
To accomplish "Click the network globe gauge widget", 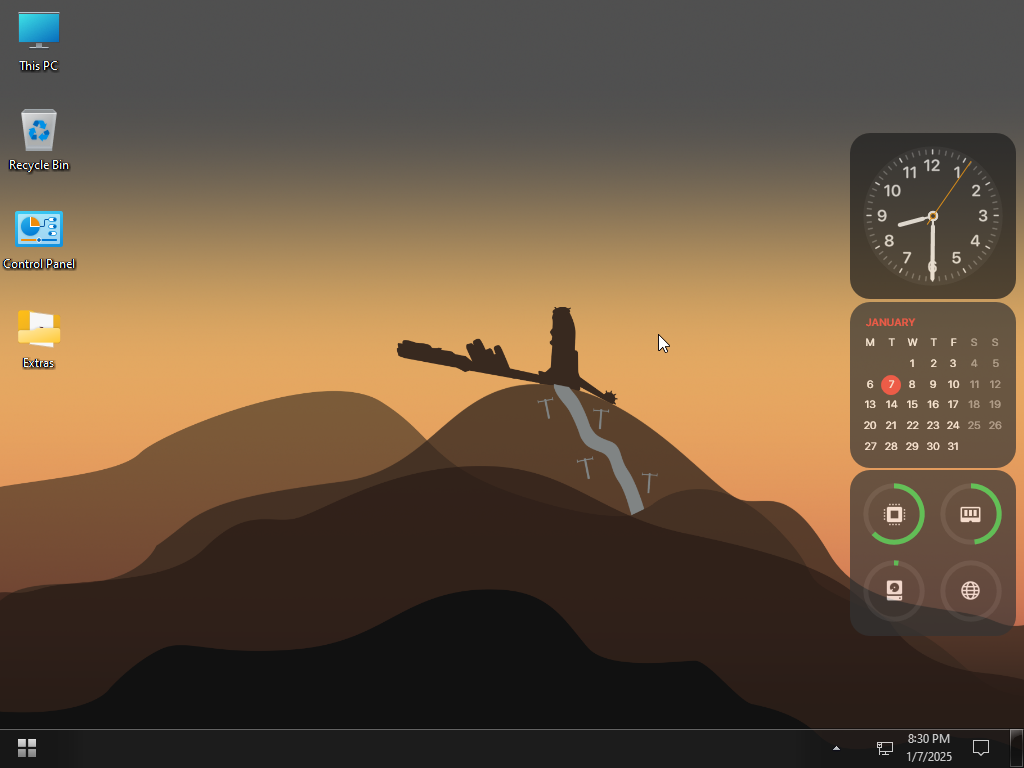I will pyautogui.click(x=970, y=590).
